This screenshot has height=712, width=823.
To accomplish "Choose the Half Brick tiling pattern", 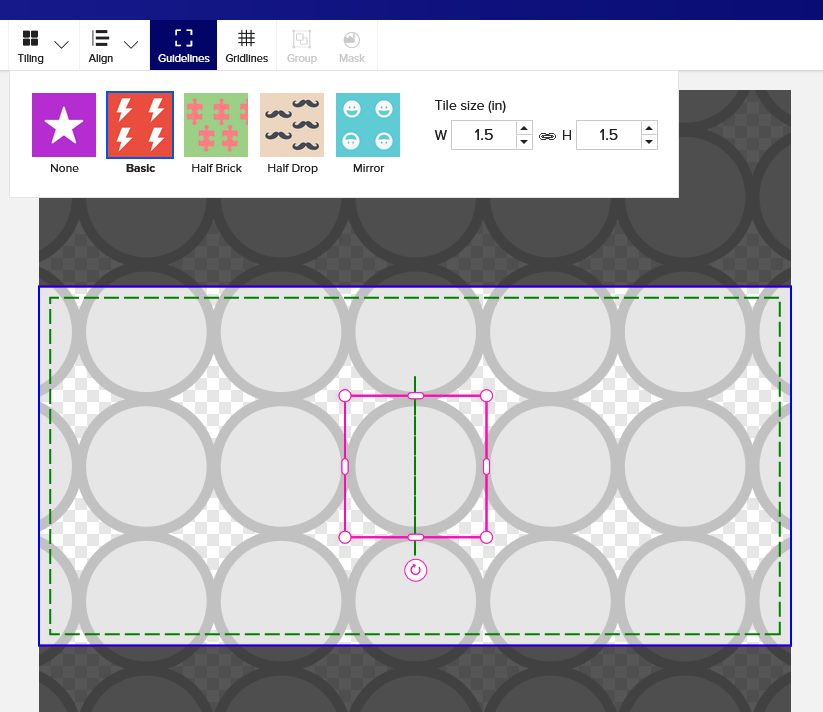I will coord(216,125).
